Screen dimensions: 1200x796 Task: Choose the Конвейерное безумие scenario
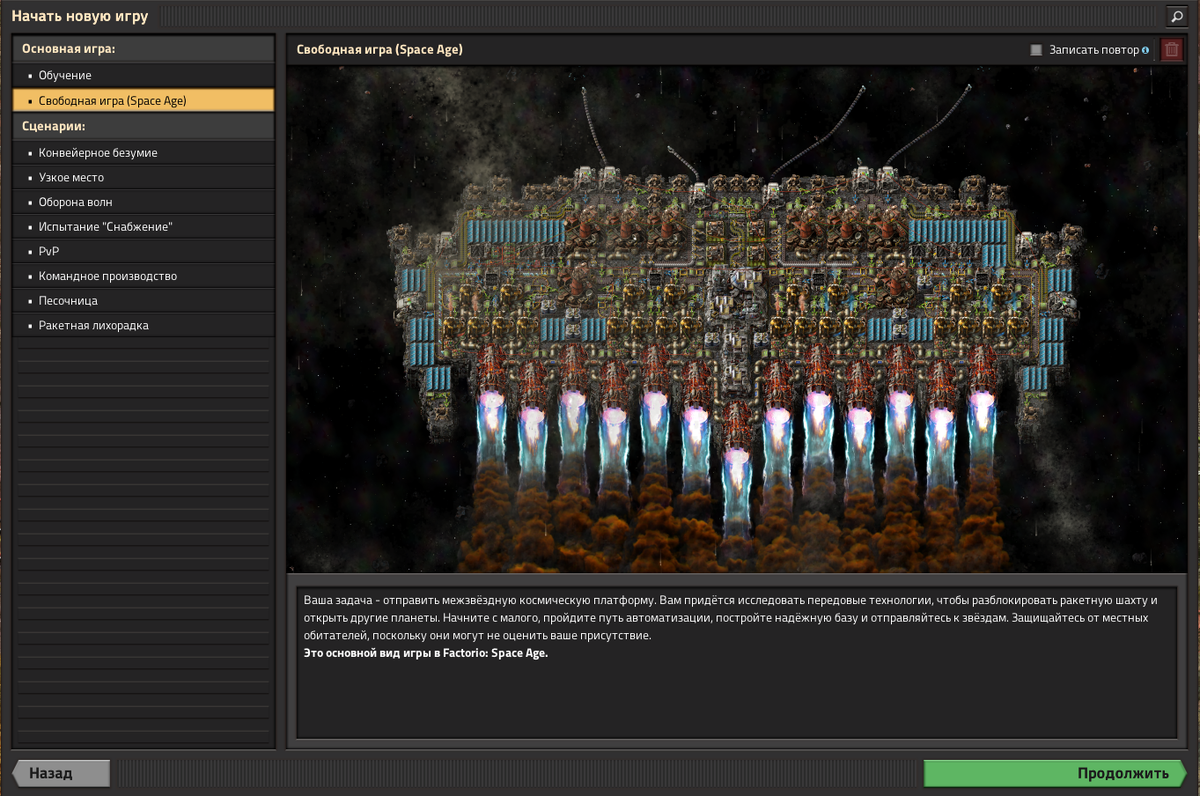pos(144,153)
